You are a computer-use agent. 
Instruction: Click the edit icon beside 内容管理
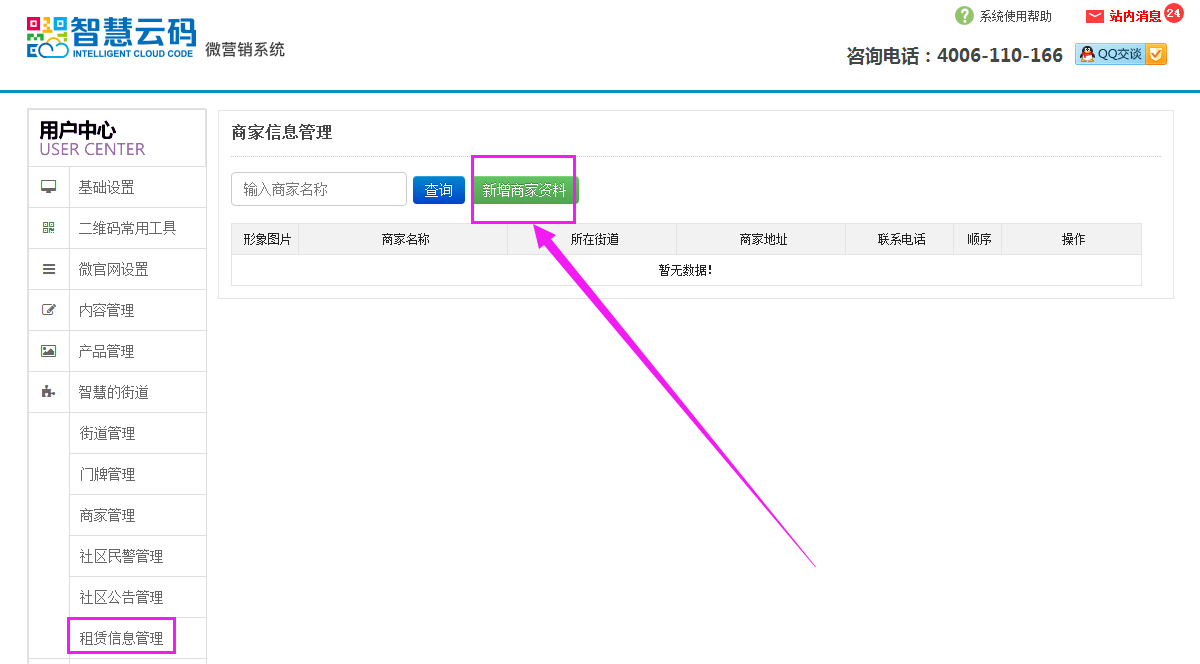pyautogui.click(x=48, y=310)
